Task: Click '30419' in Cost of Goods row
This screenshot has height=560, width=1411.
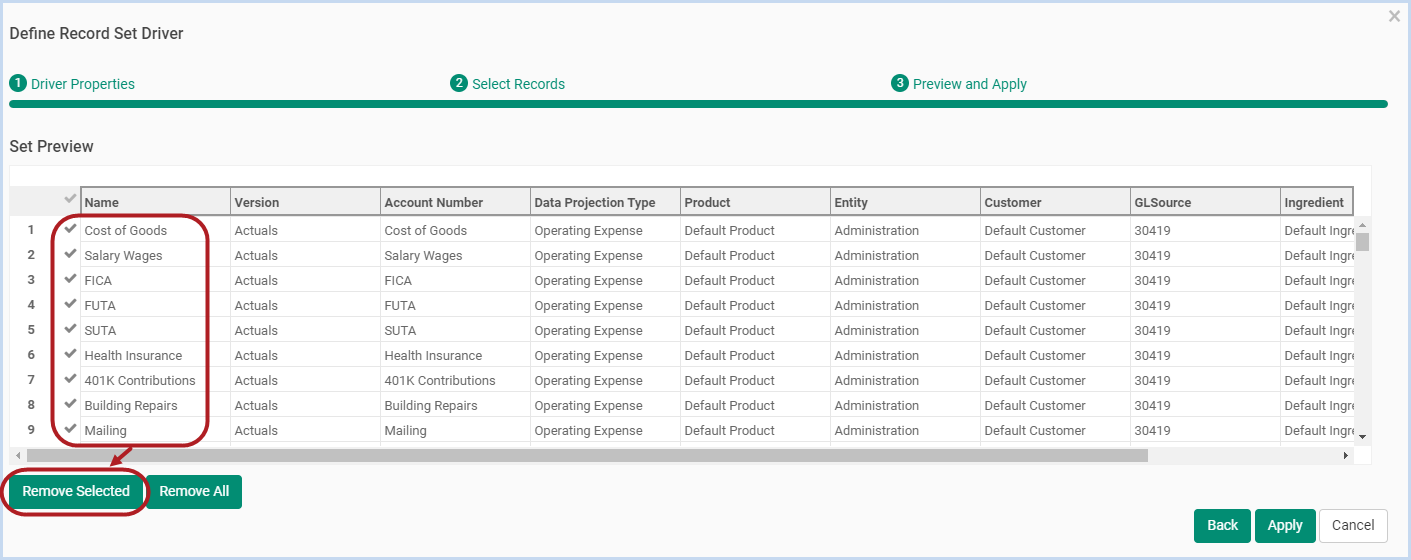Action: tap(1152, 230)
